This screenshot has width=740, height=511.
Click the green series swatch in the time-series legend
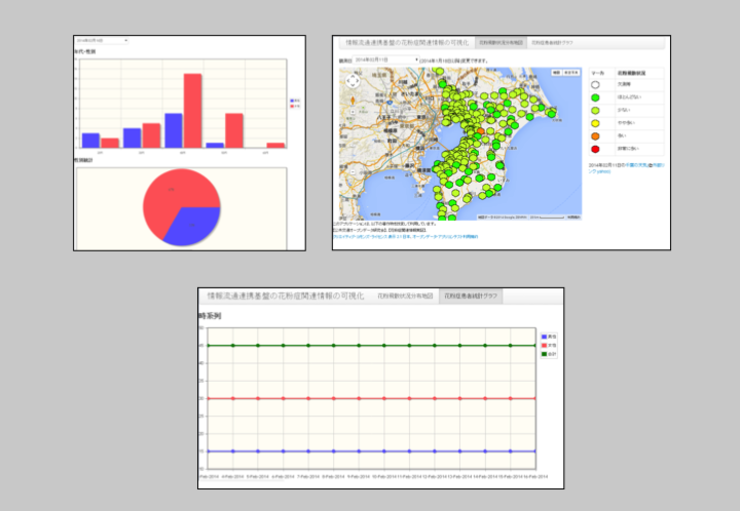pos(544,354)
